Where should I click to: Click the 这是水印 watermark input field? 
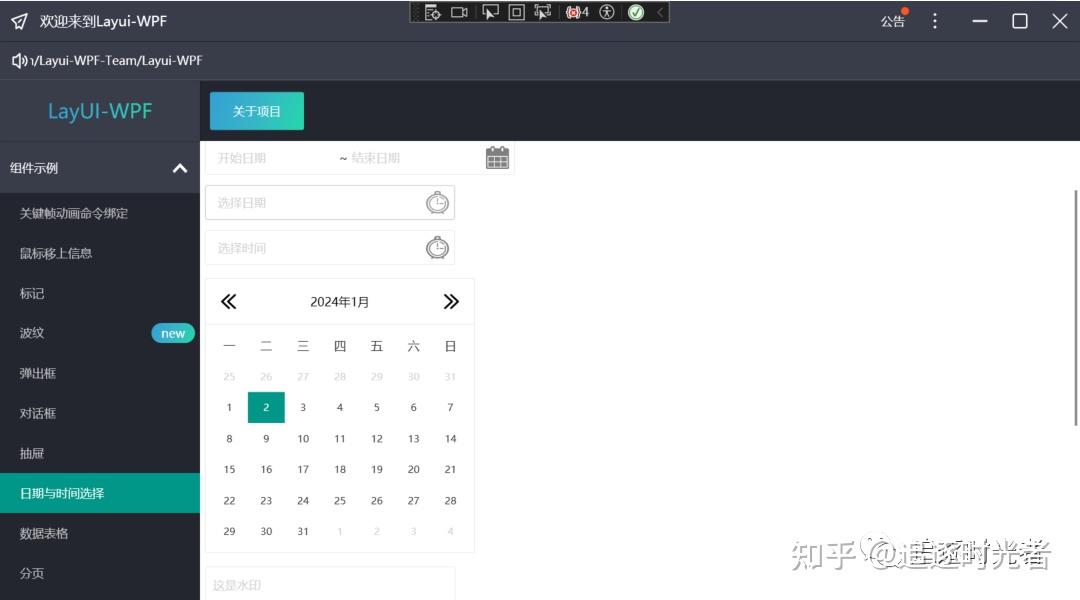click(330, 584)
